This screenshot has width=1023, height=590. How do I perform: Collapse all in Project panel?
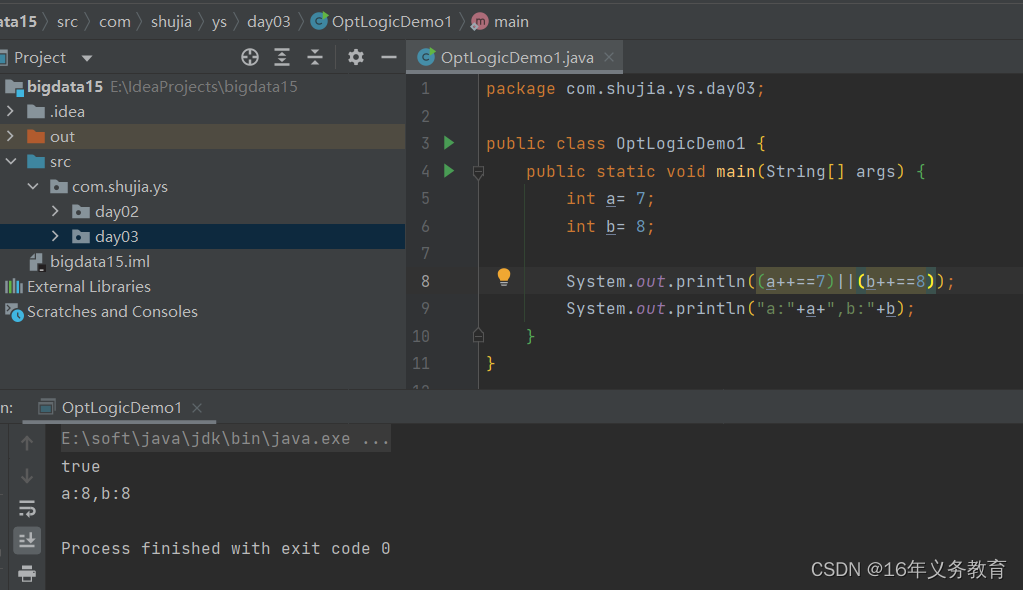tap(315, 57)
